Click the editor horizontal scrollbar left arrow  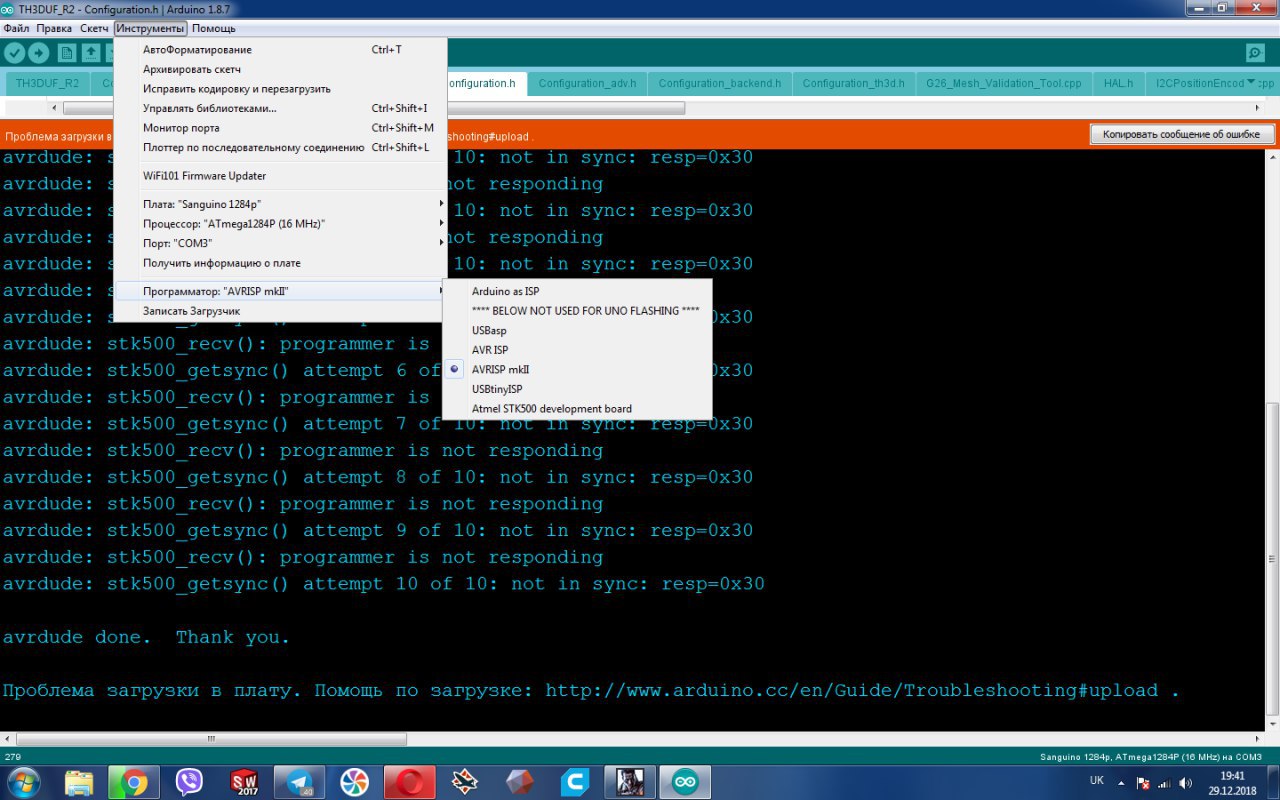coord(54,107)
